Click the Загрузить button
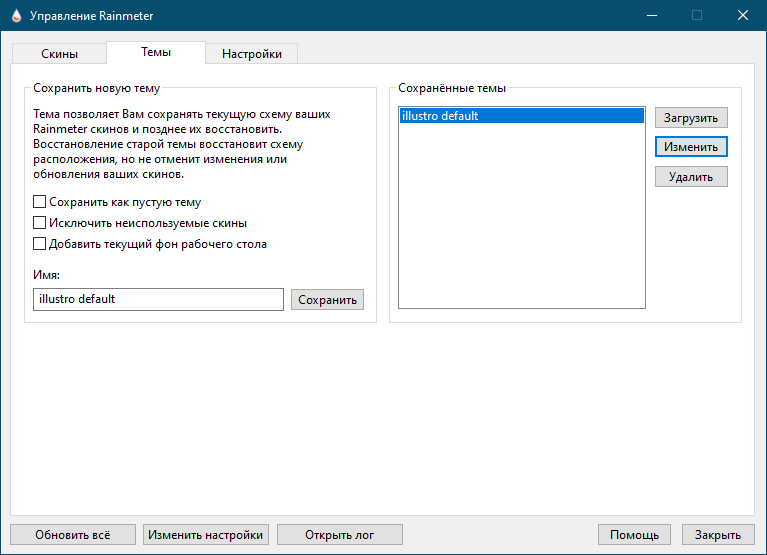Screen dimensions: 767x555 coord(691,118)
